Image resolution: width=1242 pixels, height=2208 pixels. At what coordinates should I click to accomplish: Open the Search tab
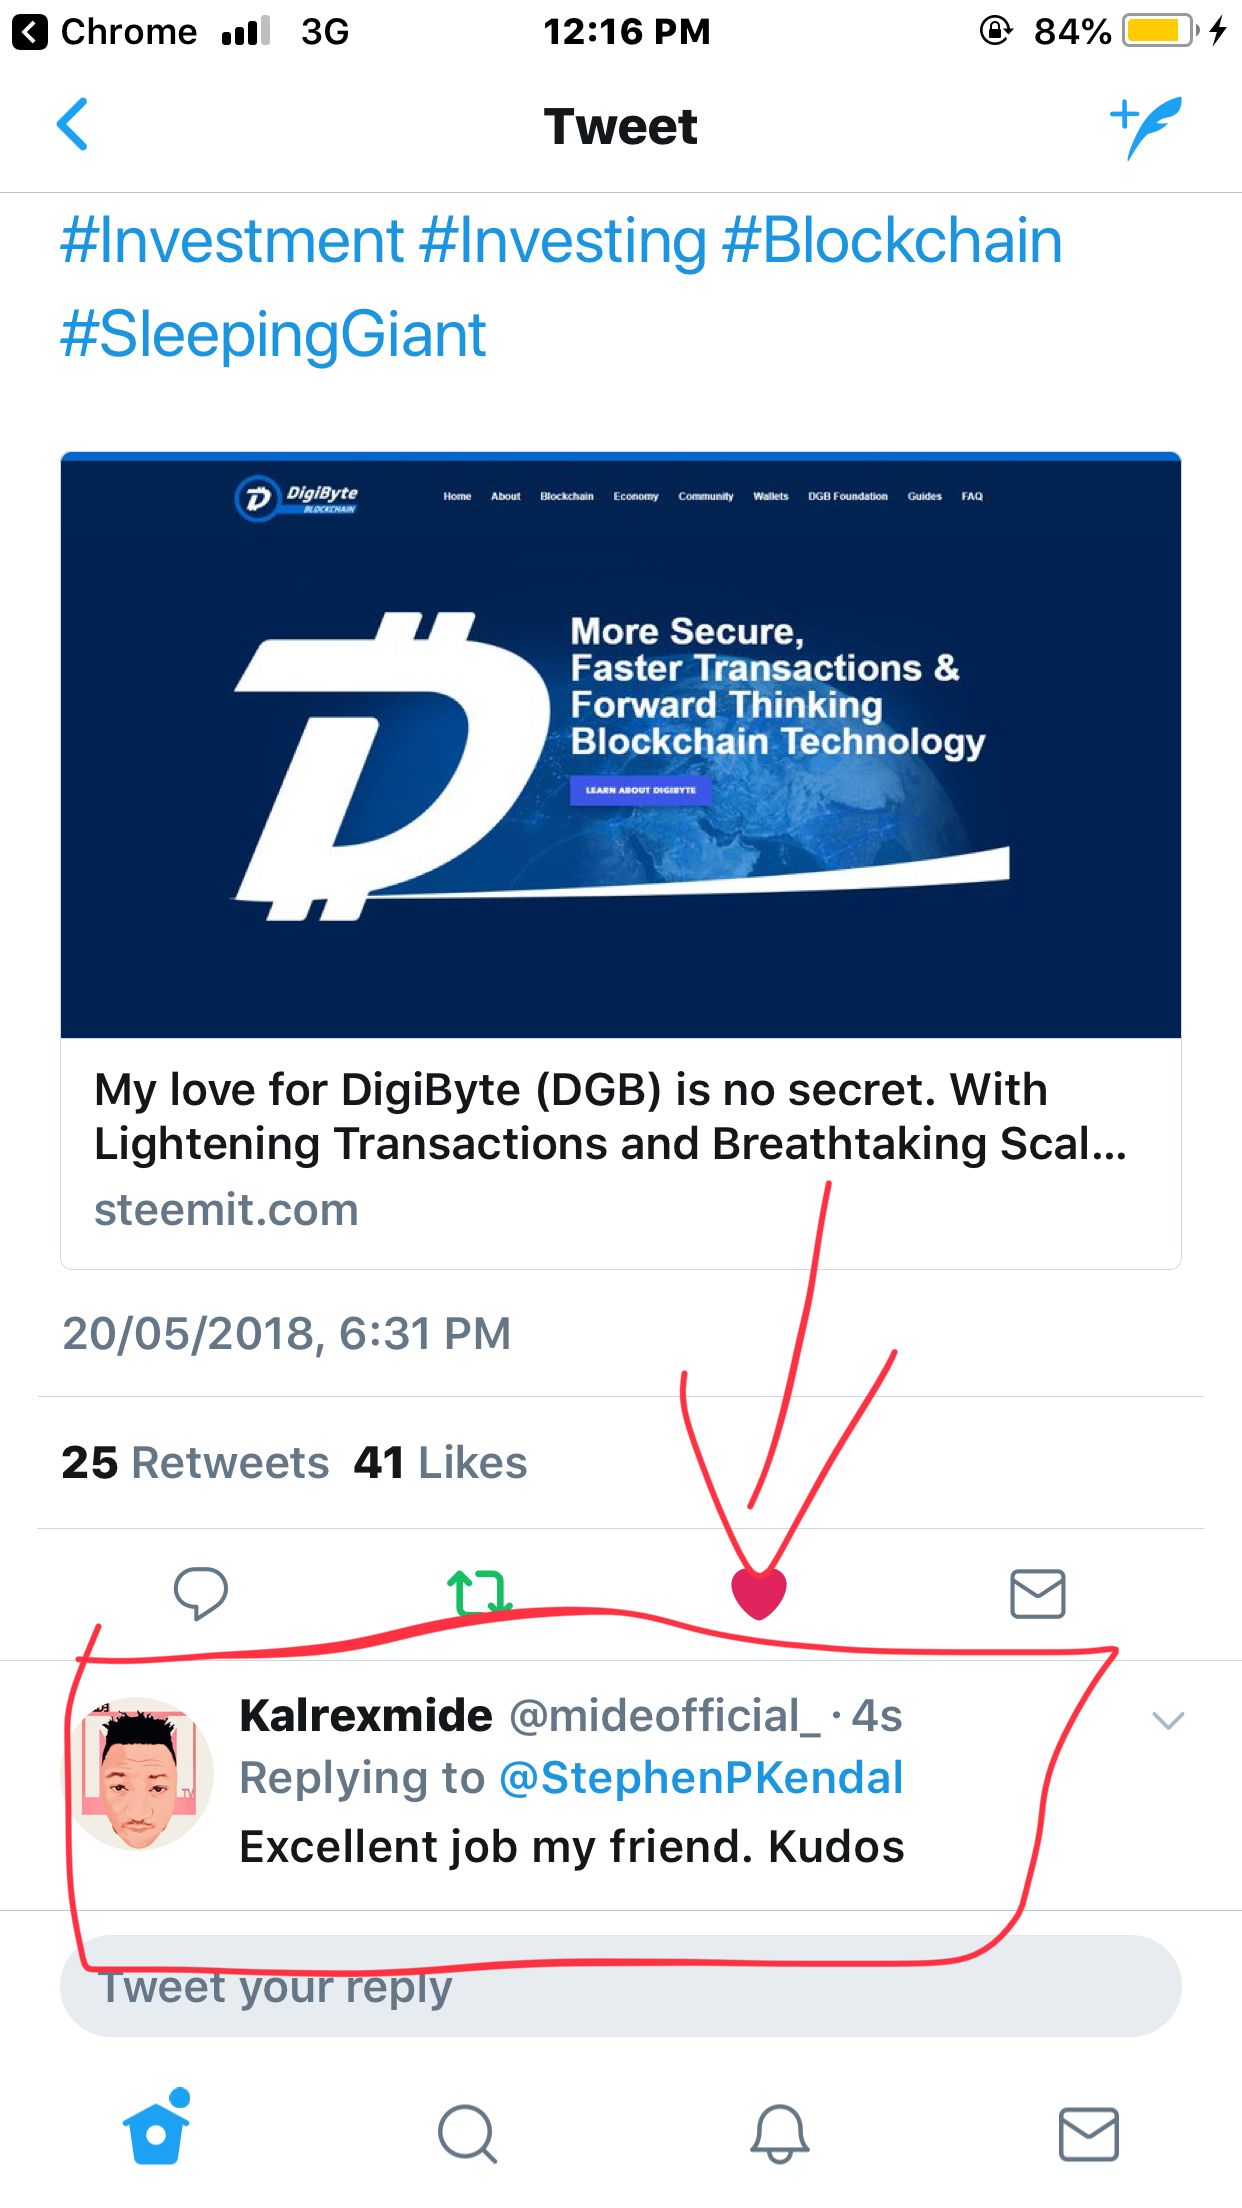pyautogui.click(x=467, y=2133)
